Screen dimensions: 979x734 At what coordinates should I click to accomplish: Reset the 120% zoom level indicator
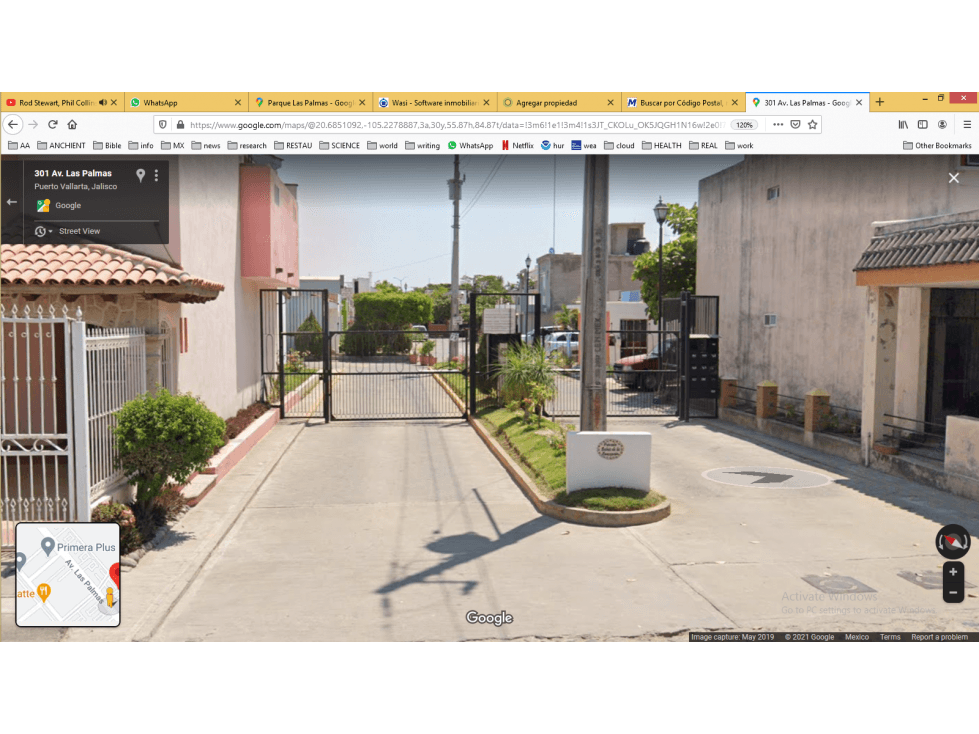click(744, 125)
